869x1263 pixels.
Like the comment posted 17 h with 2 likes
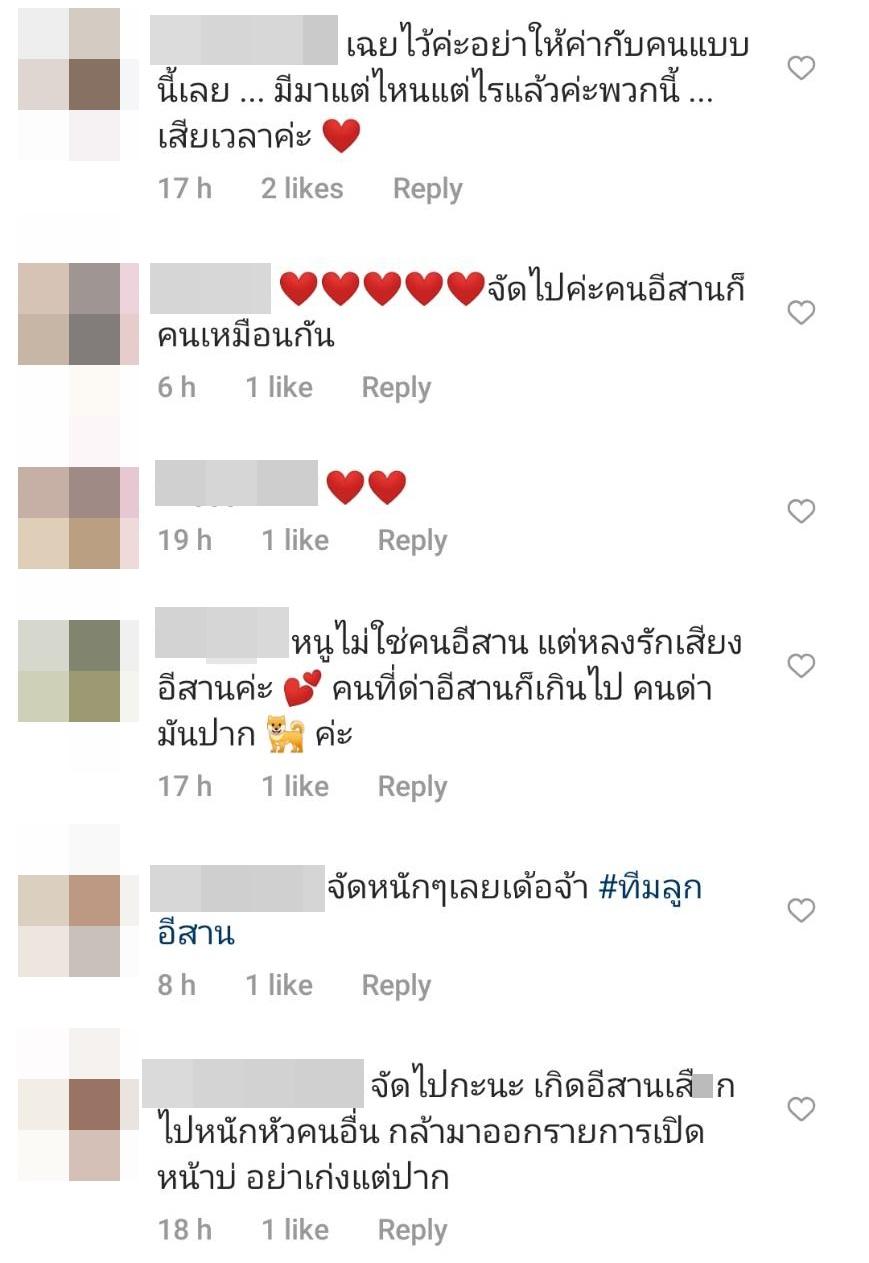801,68
